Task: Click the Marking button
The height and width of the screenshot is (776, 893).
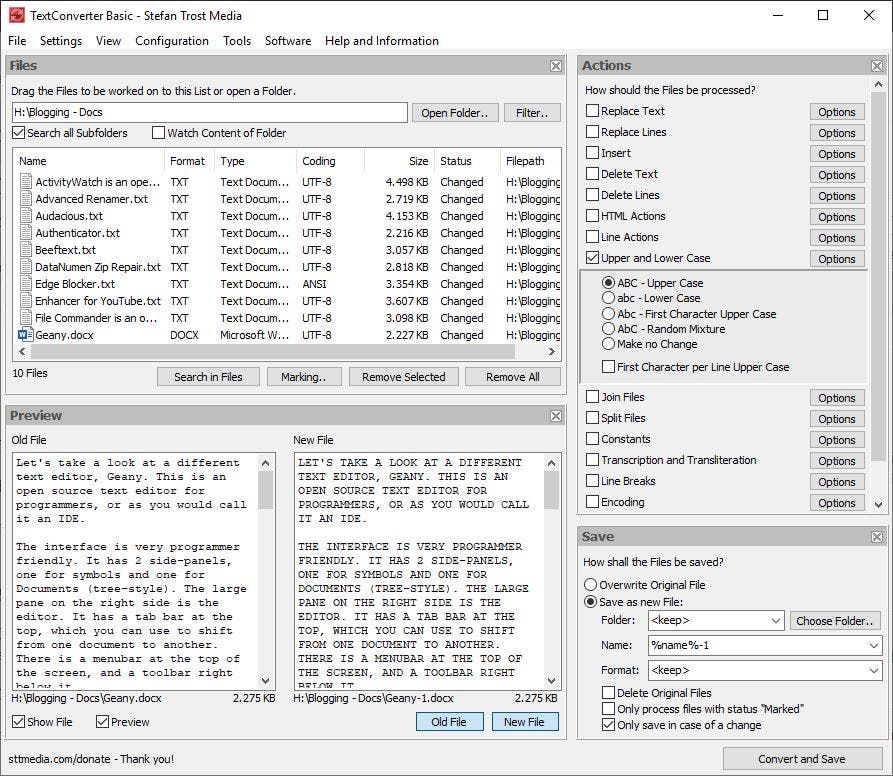Action: point(304,377)
